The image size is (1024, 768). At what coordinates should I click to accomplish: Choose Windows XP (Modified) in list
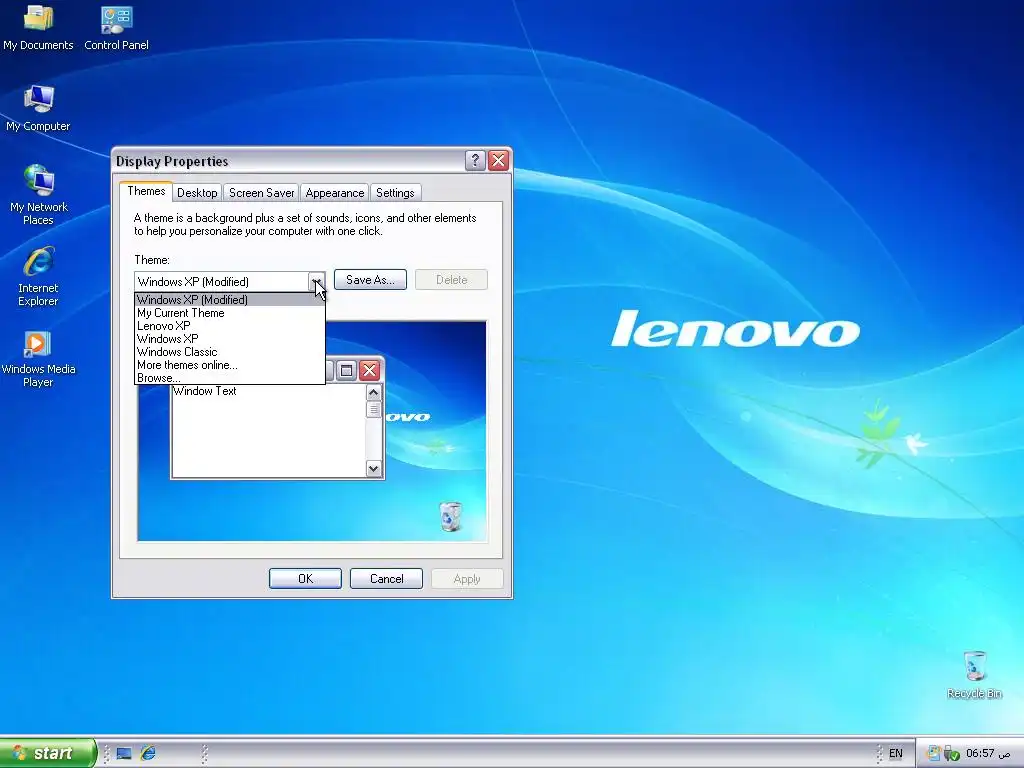coord(229,300)
